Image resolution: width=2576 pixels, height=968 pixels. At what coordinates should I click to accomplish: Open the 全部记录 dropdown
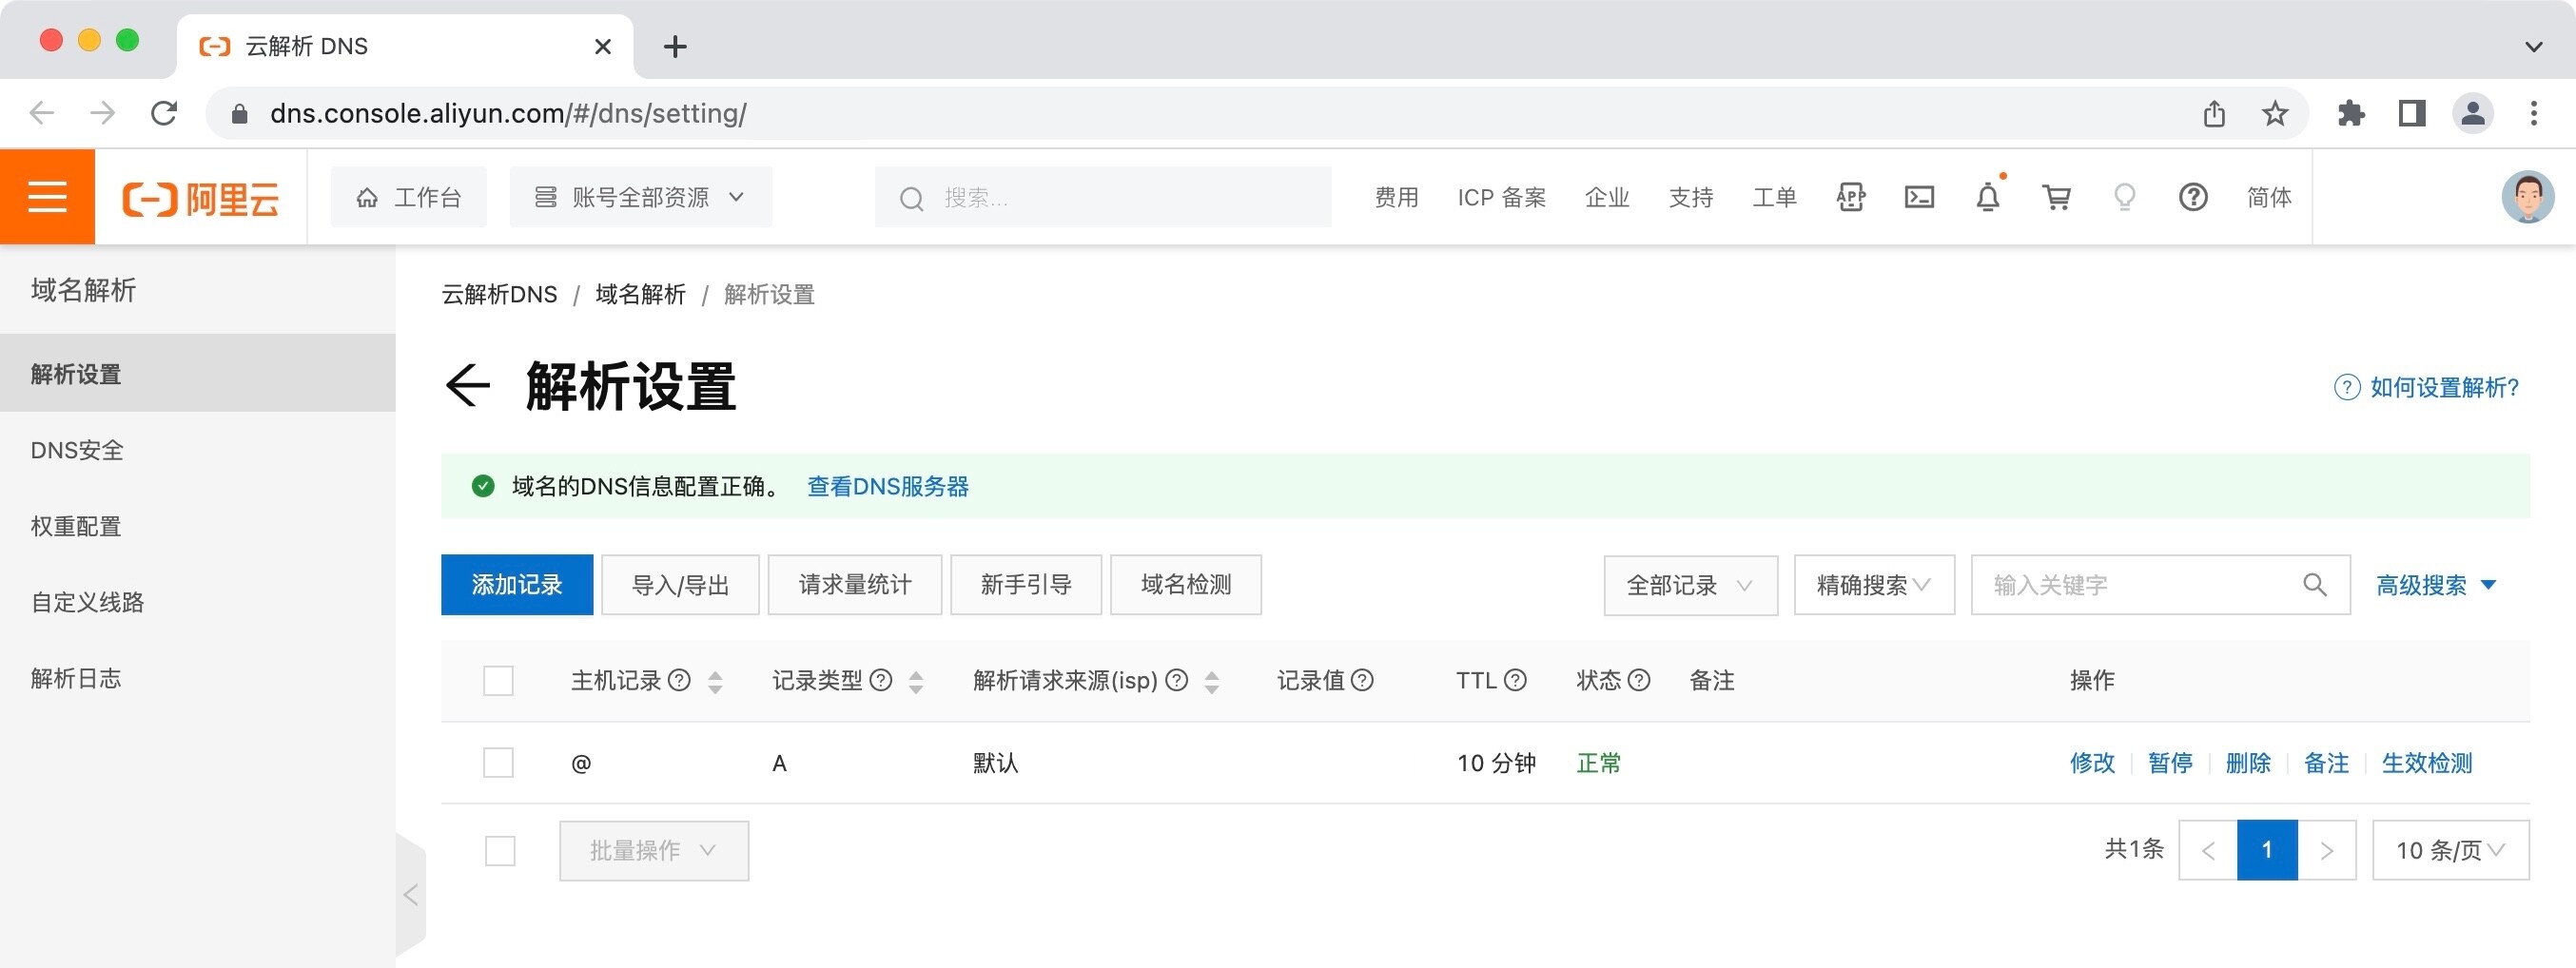coord(1690,585)
